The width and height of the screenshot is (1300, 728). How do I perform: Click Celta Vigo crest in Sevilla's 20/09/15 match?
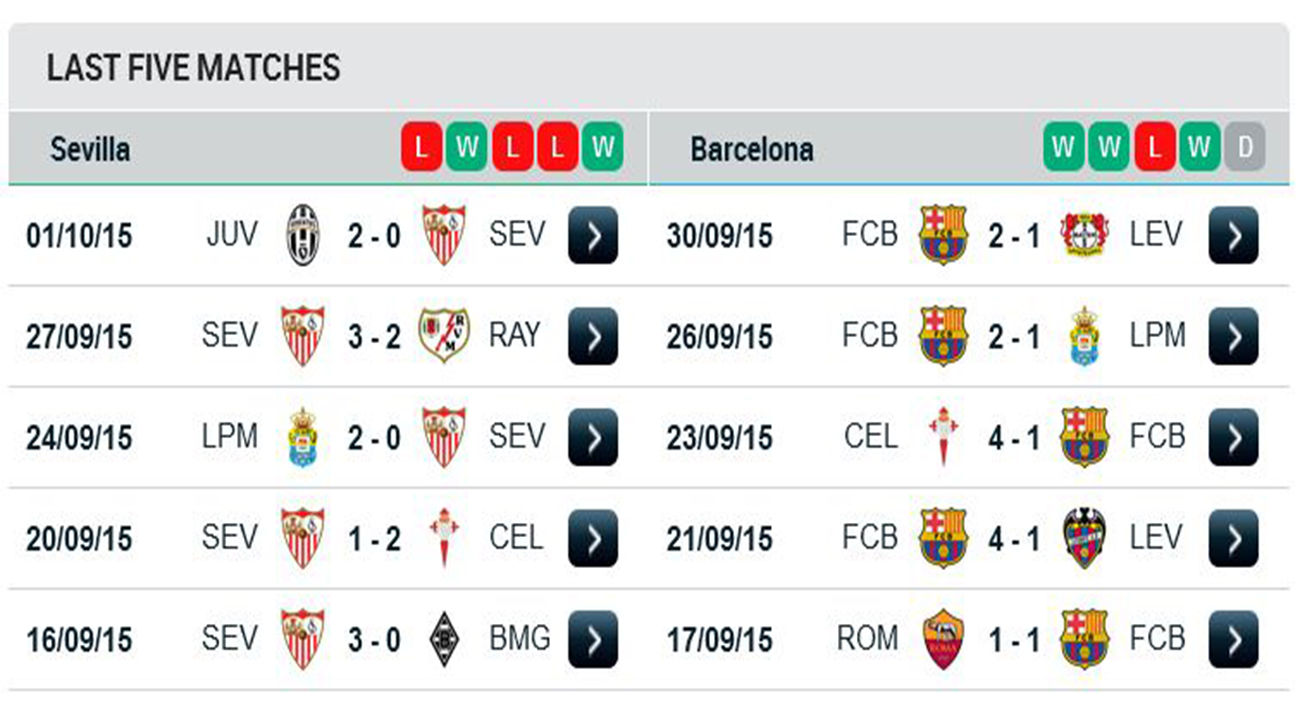coord(443,538)
